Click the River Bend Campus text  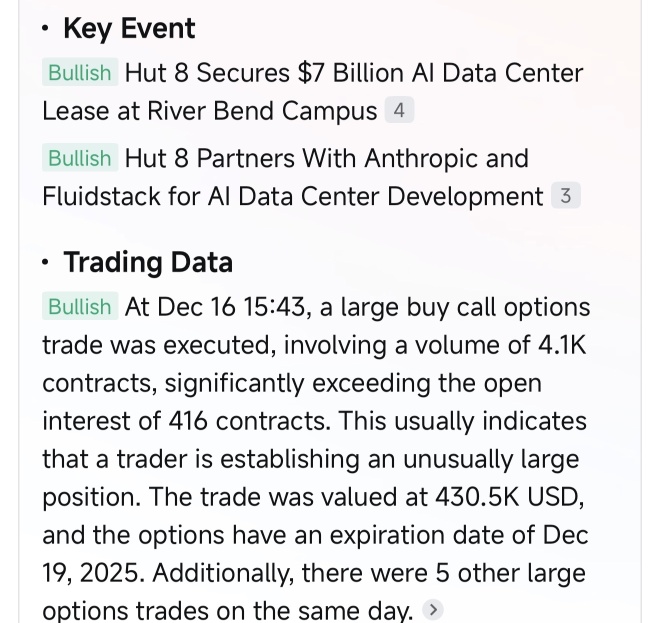pos(262,111)
